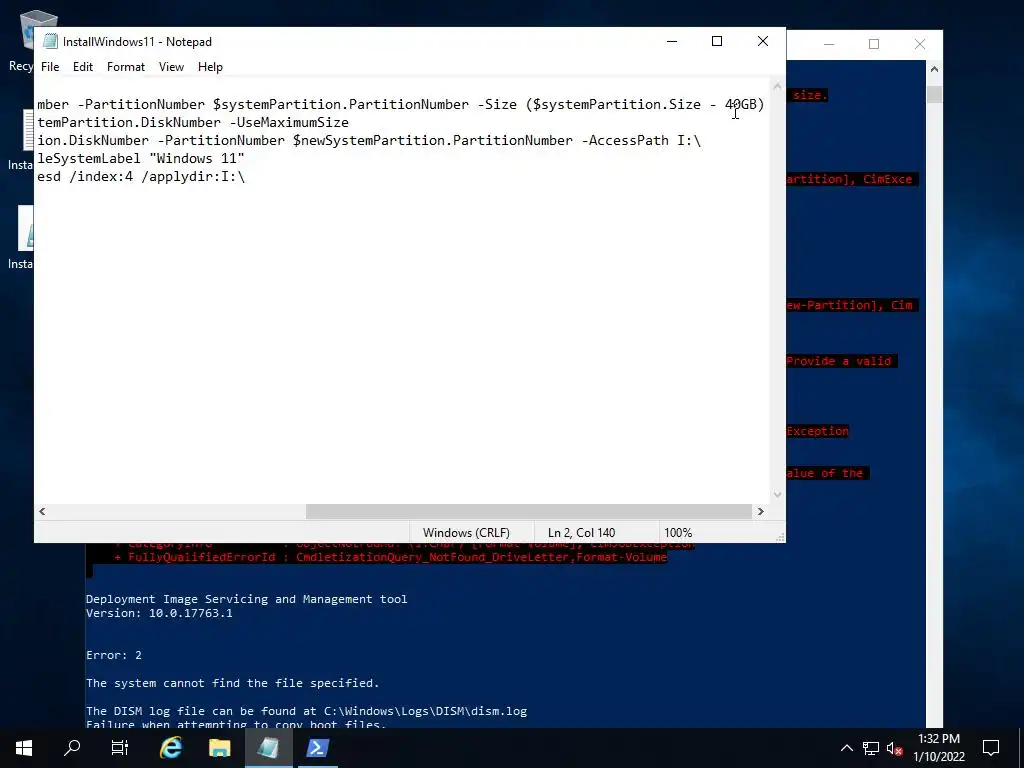The height and width of the screenshot is (768, 1024).
Task: Click Notepad vertical scrollbar up arrow
Action: click(777, 86)
